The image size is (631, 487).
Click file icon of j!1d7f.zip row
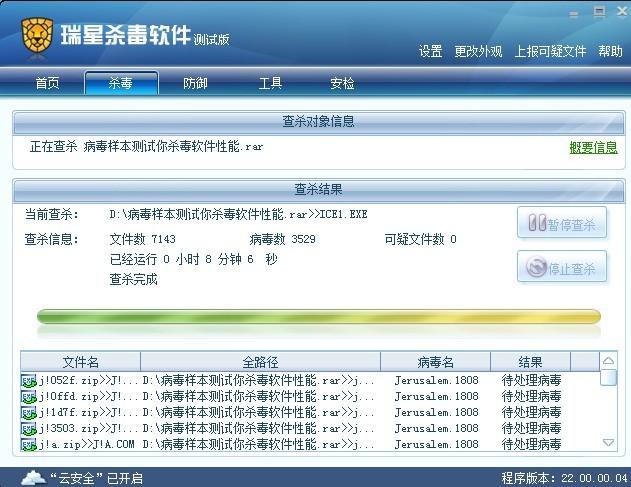[x=29, y=412]
